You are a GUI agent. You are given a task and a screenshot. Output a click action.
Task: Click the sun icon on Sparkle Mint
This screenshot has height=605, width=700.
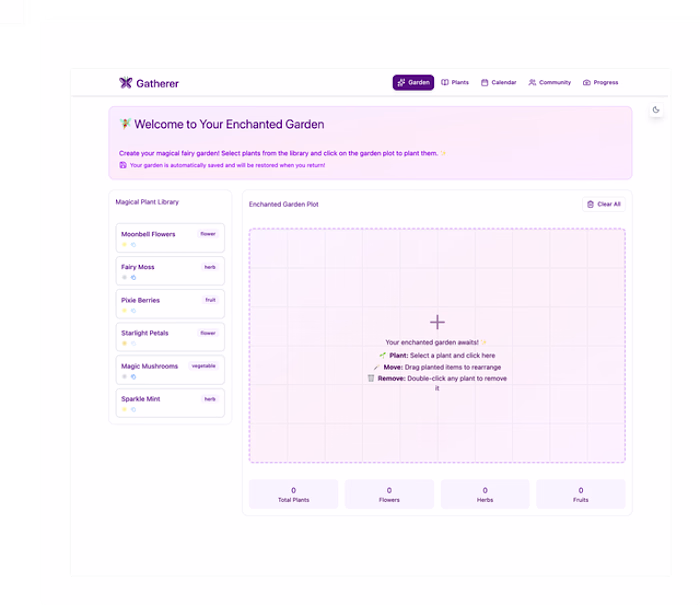pyautogui.click(x=125, y=409)
